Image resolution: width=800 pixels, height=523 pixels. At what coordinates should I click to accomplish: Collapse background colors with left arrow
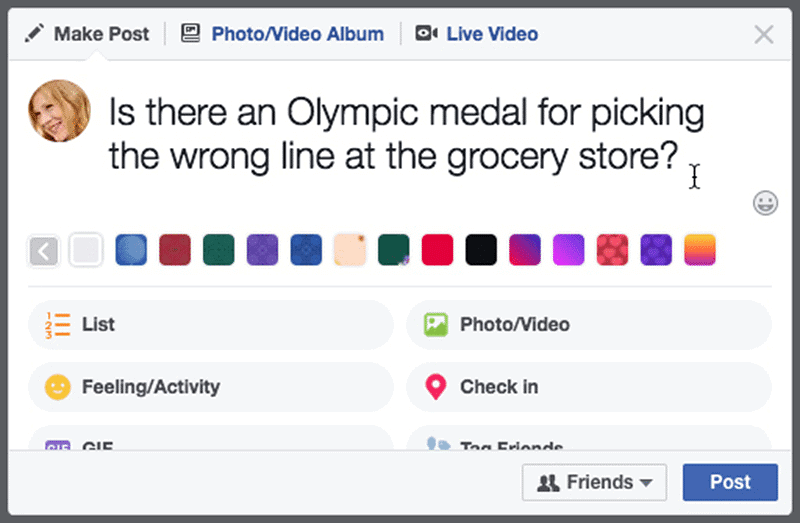point(44,250)
